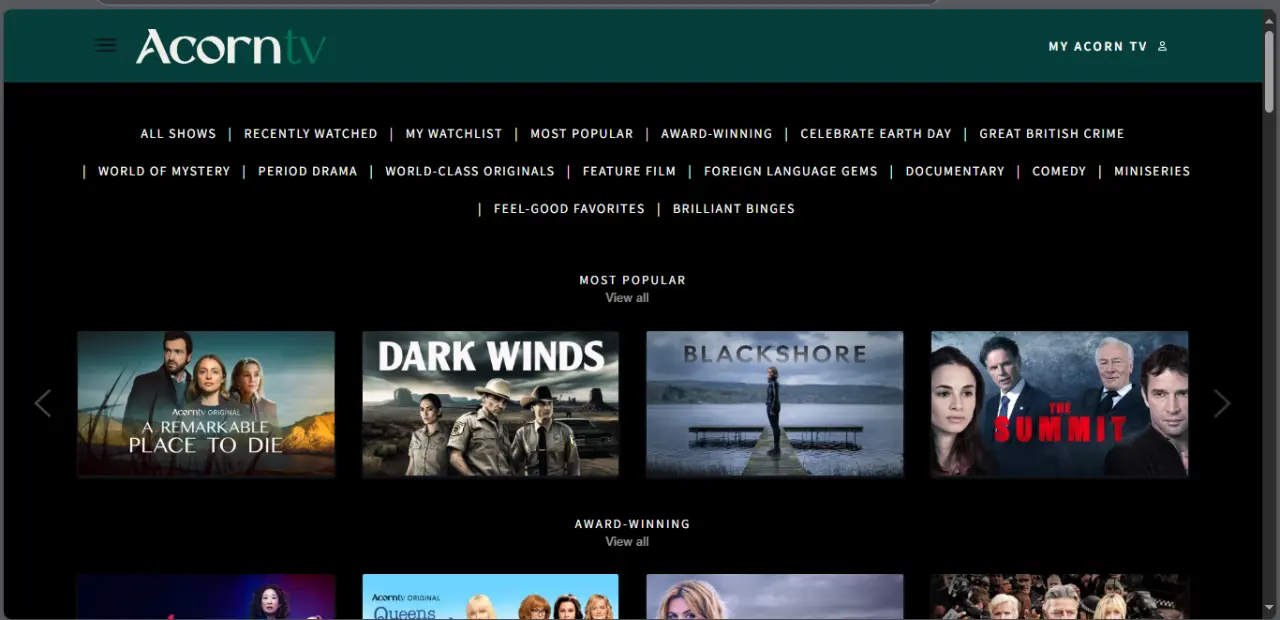
Task: Browse World of Mystery category
Action: click(x=164, y=171)
